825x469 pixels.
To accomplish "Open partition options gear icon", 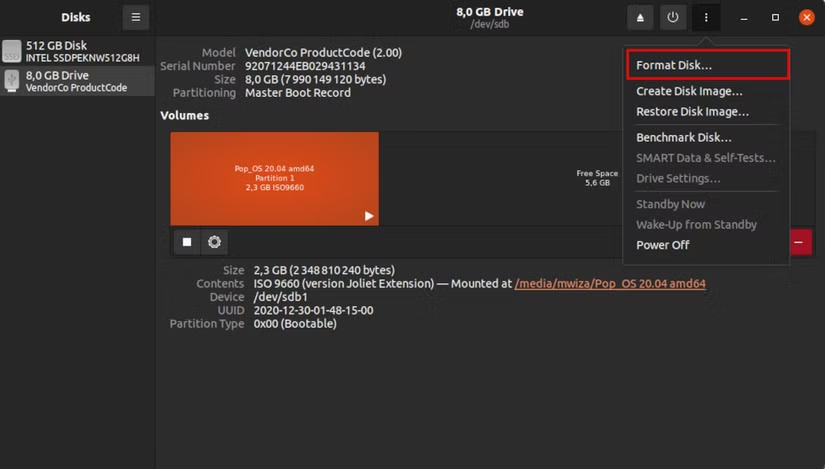I will (x=214, y=242).
